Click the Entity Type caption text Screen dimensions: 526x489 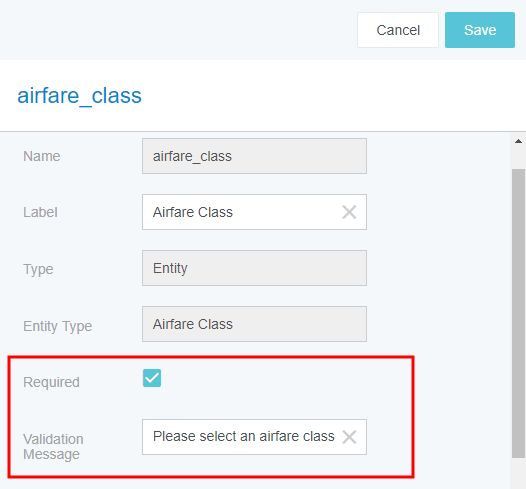coord(57,326)
